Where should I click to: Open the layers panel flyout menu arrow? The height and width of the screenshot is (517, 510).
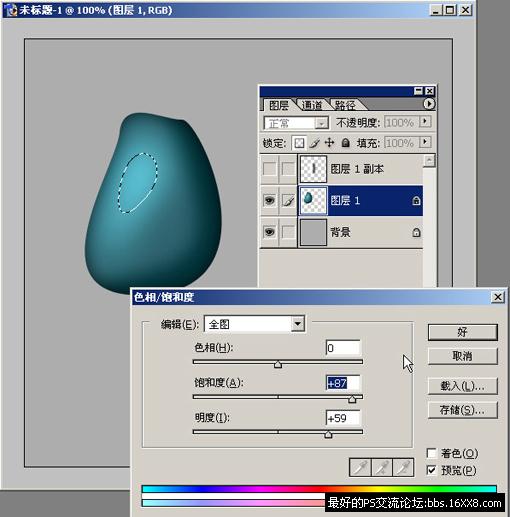429,104
